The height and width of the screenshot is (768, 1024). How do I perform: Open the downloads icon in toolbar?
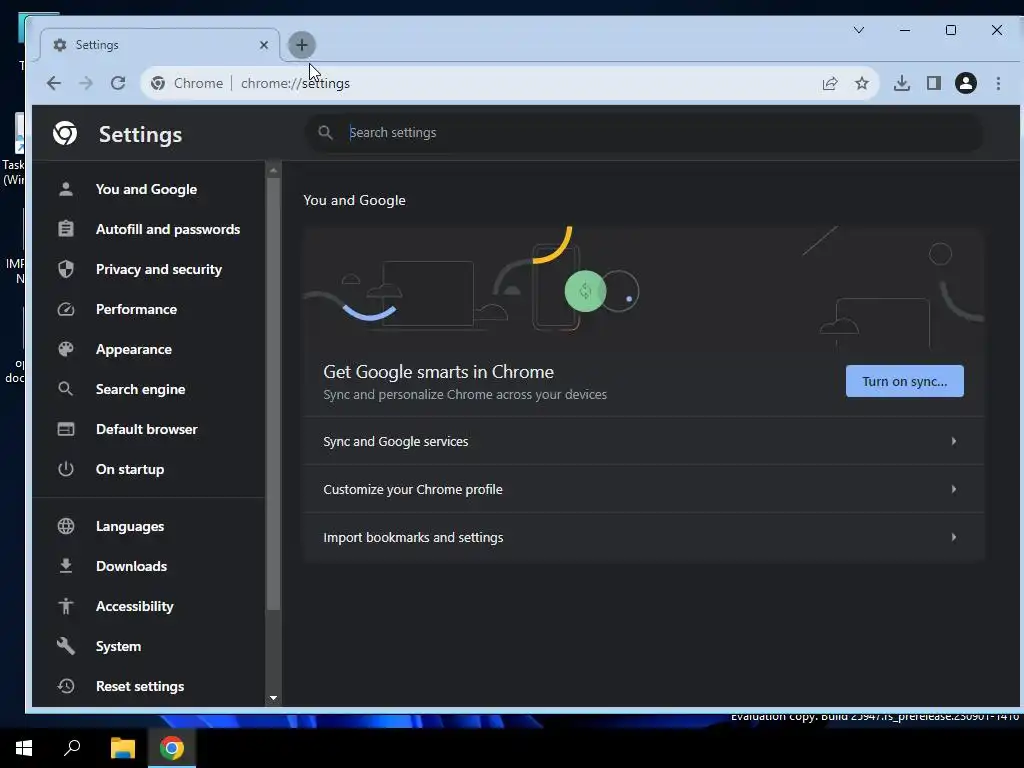click(x=902, y=83)
